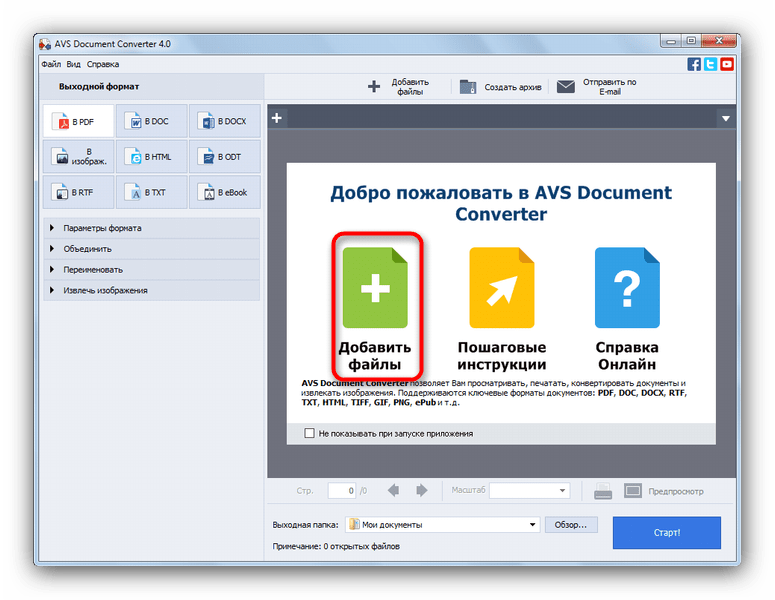775x600 pixels.
Task: Open the Файл menu
Action: [x=50, y=64]
